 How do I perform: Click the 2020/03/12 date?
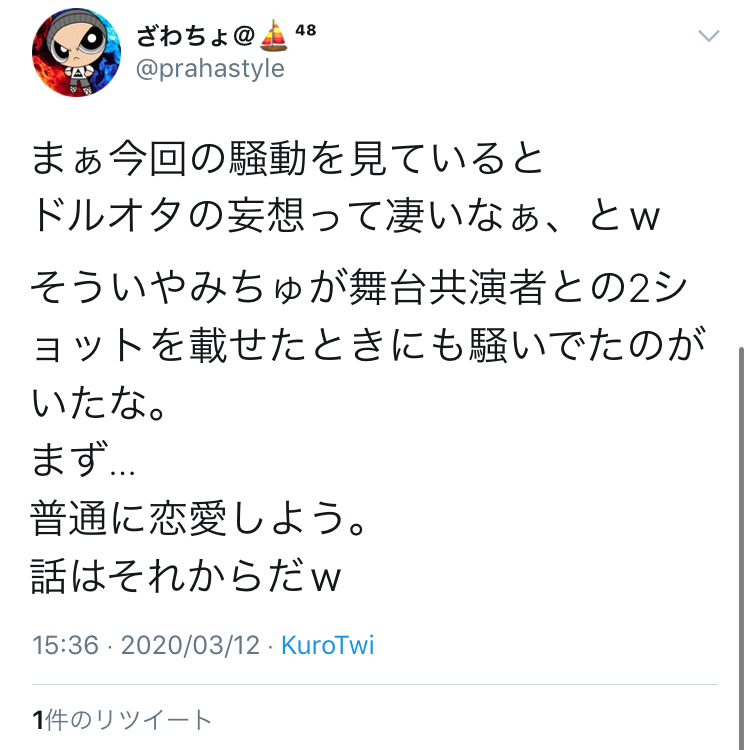[x=190, y=645]
